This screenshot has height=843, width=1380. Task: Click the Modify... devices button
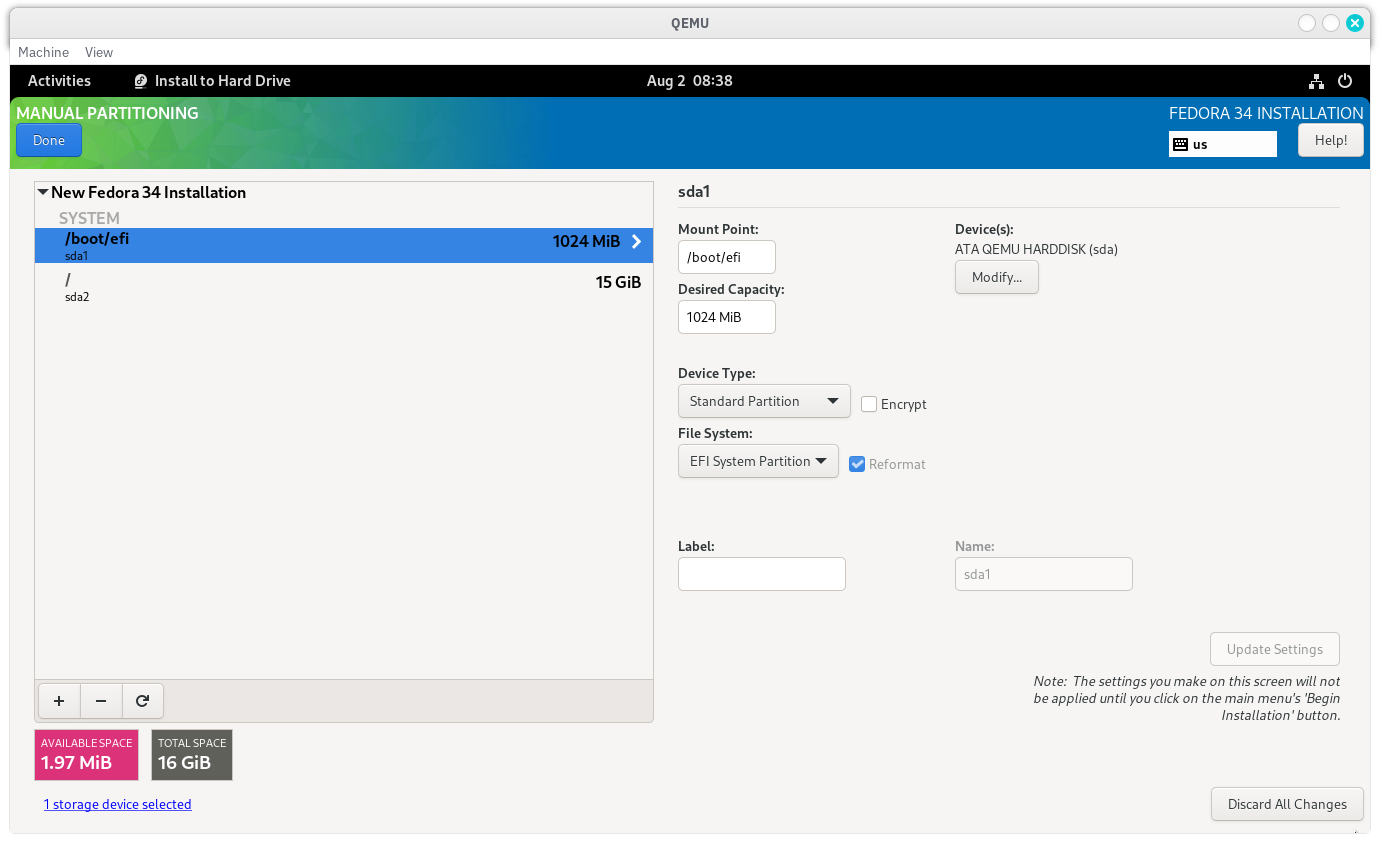coord(997,277)
